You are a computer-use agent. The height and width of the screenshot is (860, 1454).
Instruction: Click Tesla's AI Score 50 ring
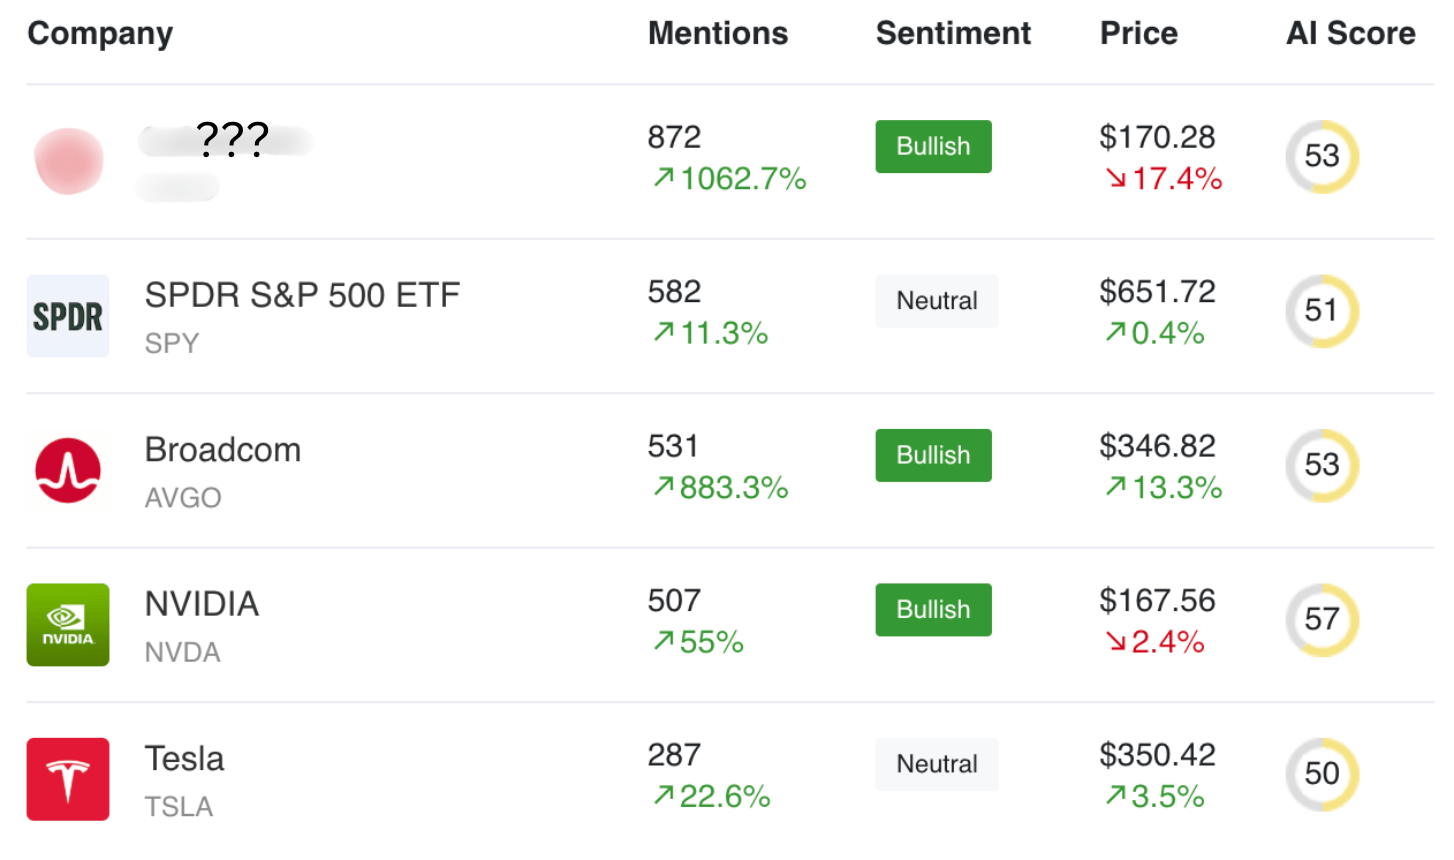pyautogui.click(x=1321, y=773)
